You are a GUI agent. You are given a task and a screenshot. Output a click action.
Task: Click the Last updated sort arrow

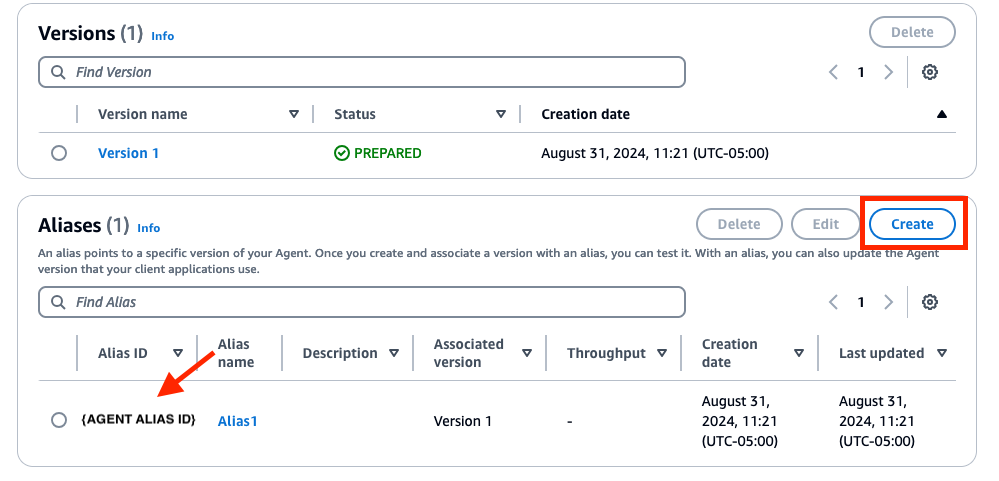click(x=942, y=353)
